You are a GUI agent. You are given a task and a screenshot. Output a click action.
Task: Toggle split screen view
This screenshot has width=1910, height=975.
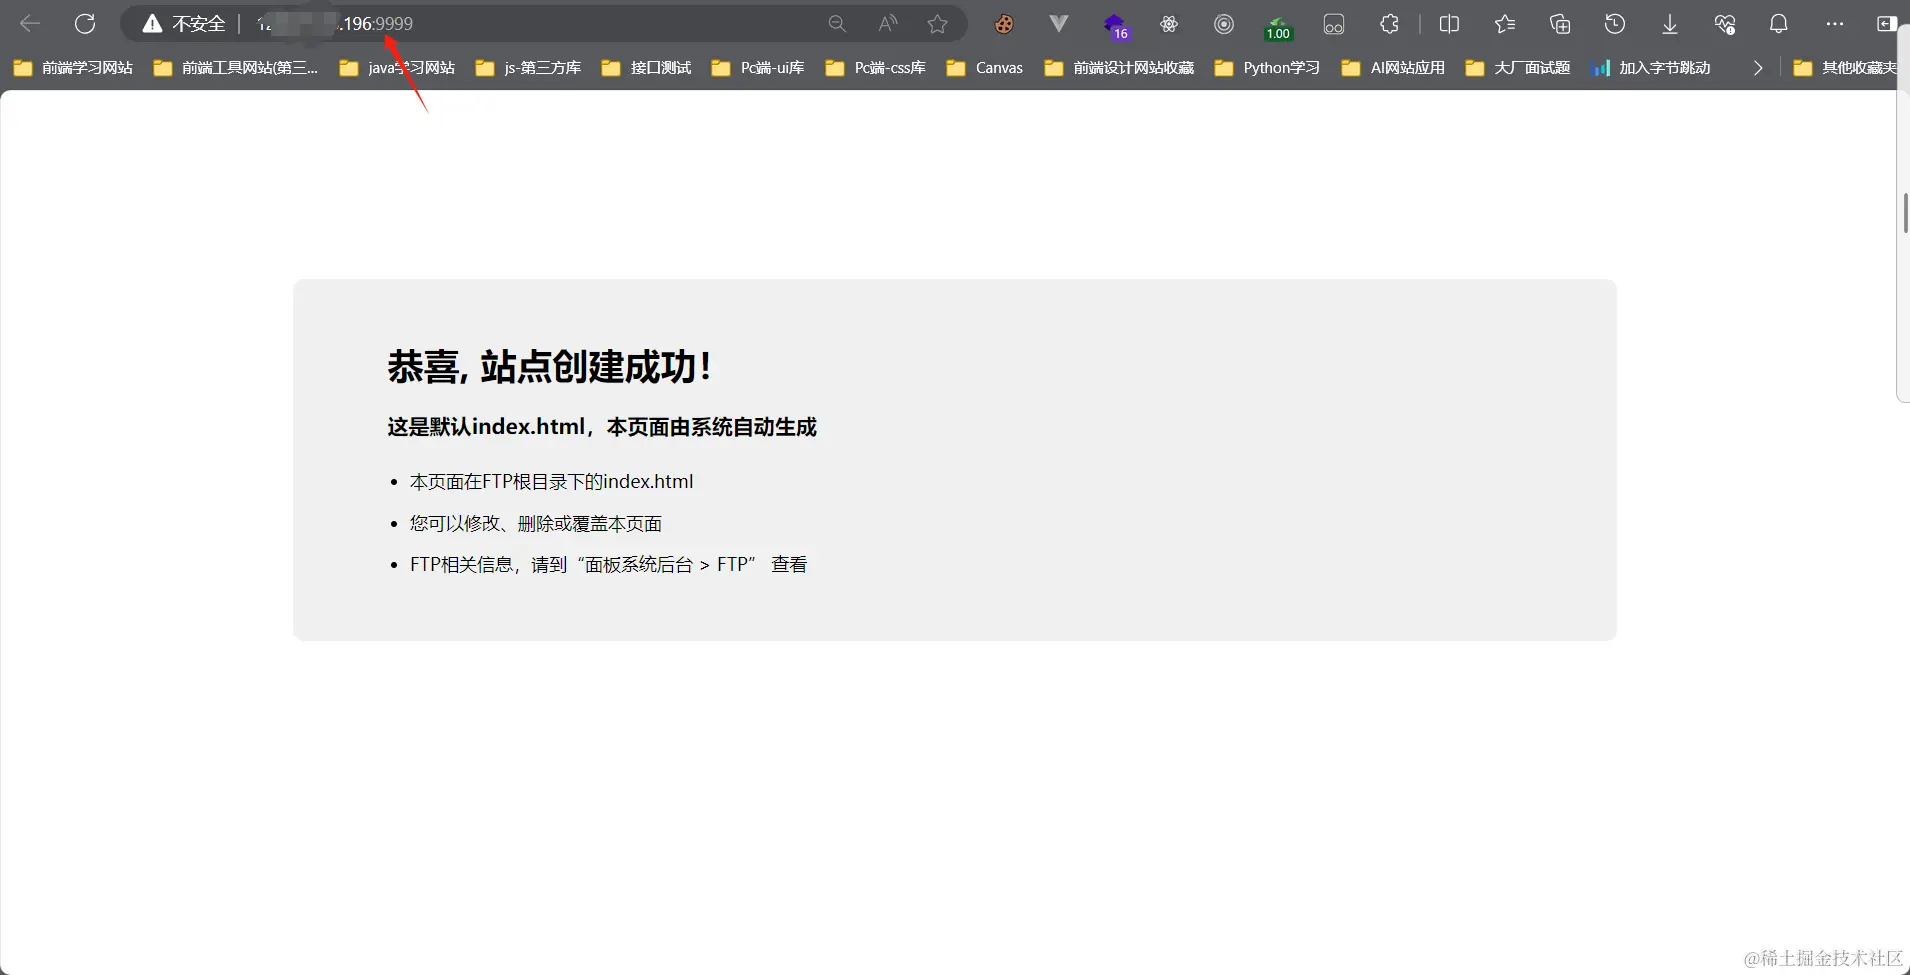(1449, 24)
